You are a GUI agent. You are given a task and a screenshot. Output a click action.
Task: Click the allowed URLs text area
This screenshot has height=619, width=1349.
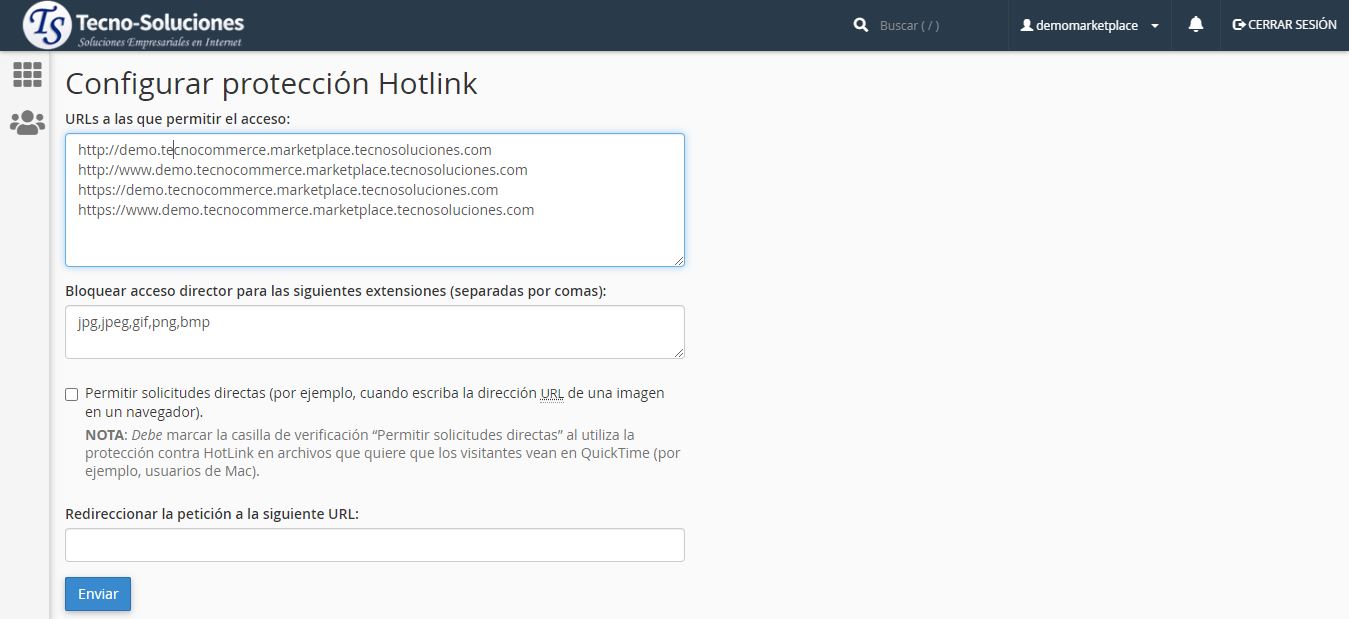point(374,236)
